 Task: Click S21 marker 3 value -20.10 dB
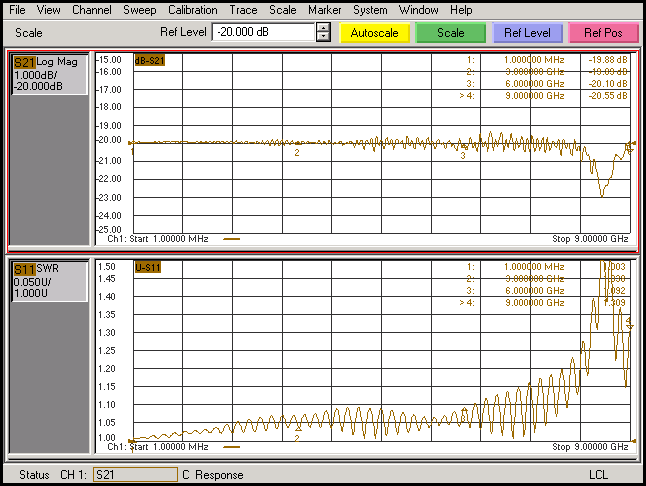[608, 84]
